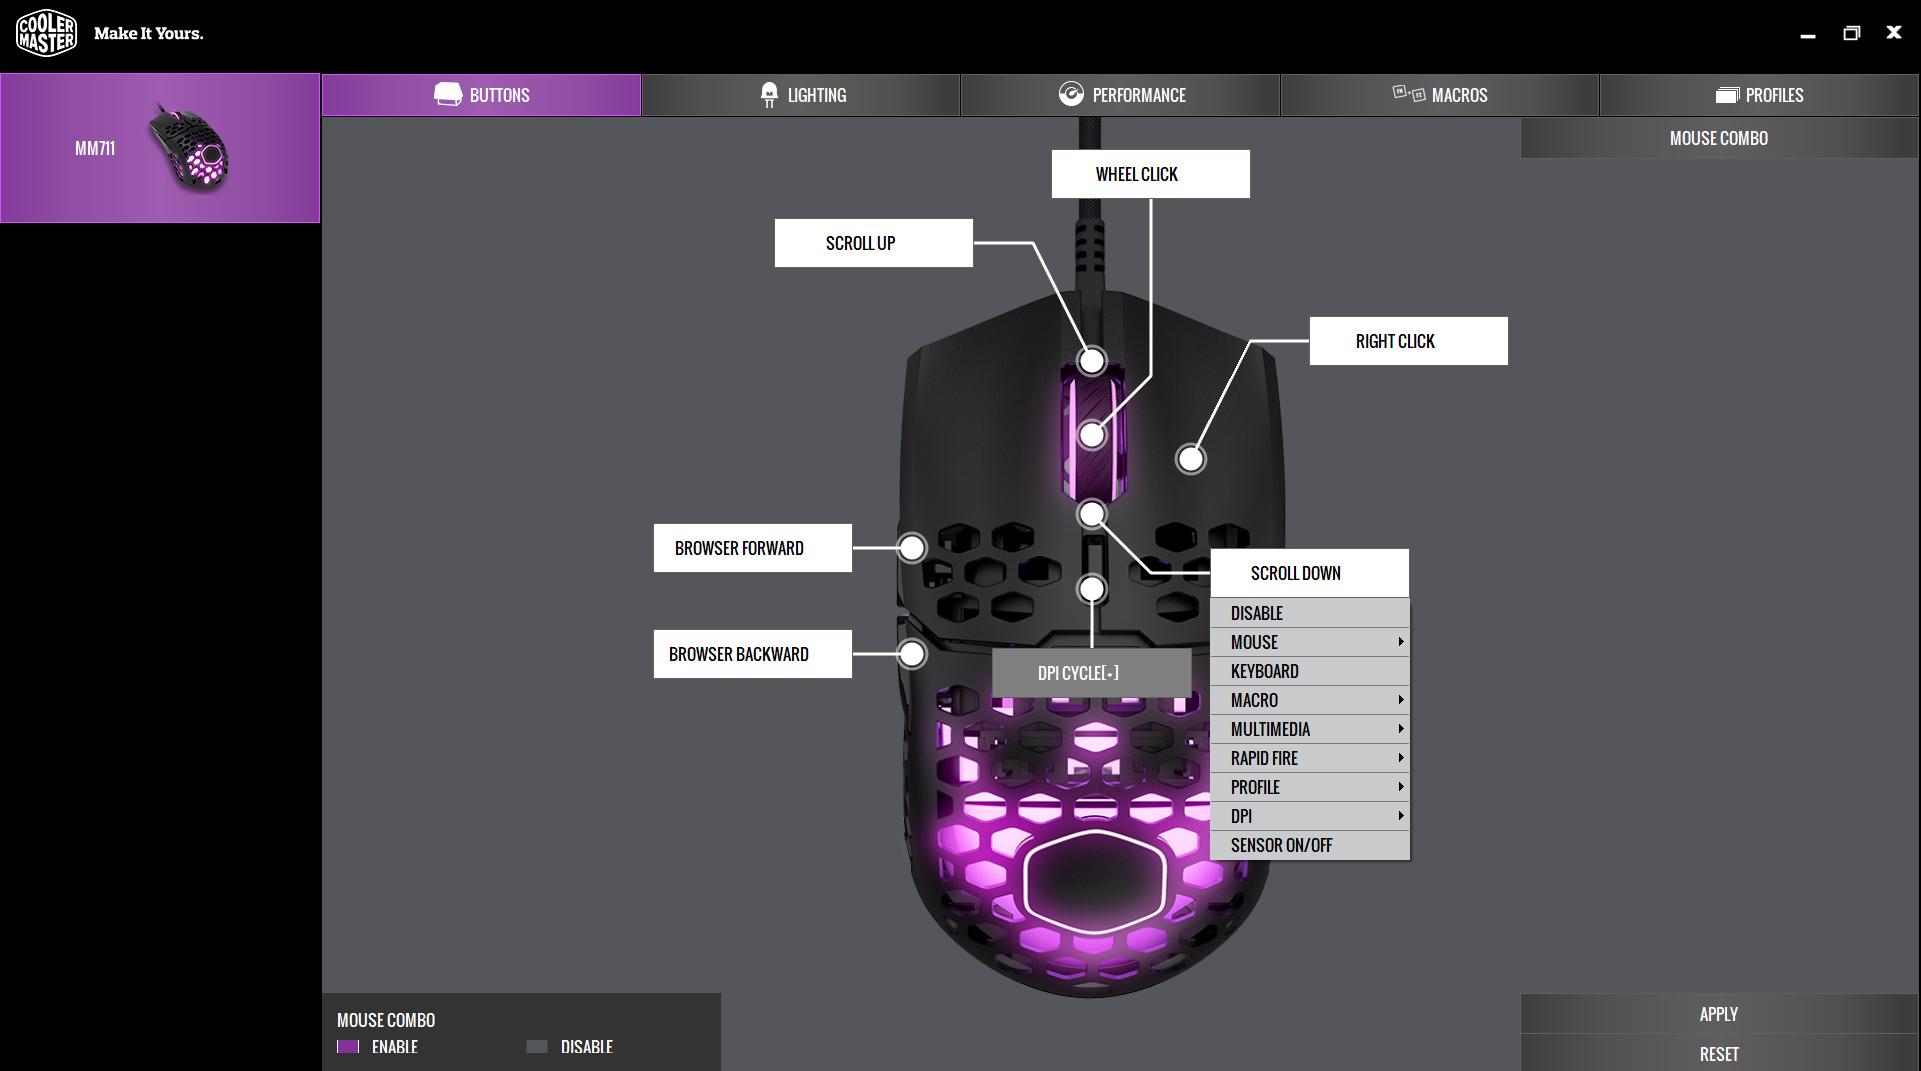Viewport: 1921px width, 1071px height.
Task: Expand the Rapid Fire submenu arrow
Action: pos(1401,758)
